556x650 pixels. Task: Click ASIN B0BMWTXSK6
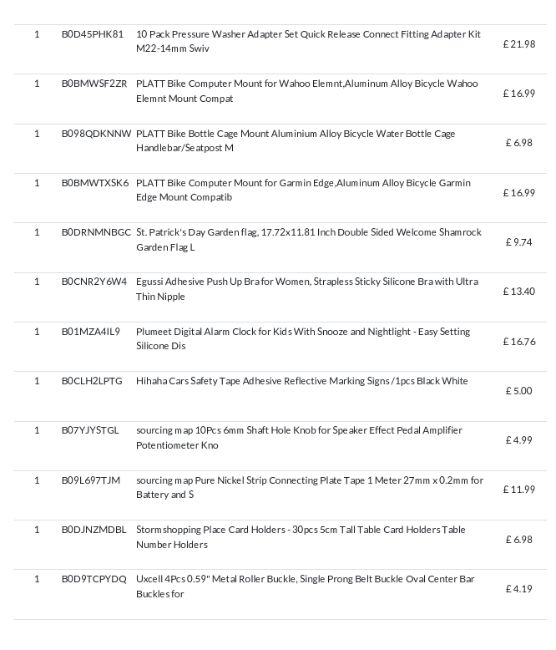pyautogui.click(x=95, y=183)
